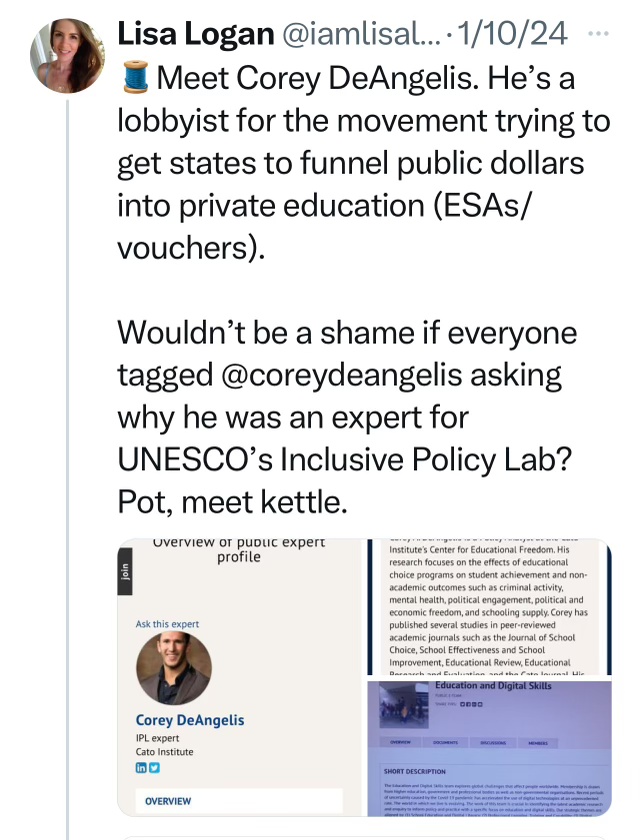
Task: Select the DISCUSSIONS tab in the bottom-right image
Action: (495, 742)
